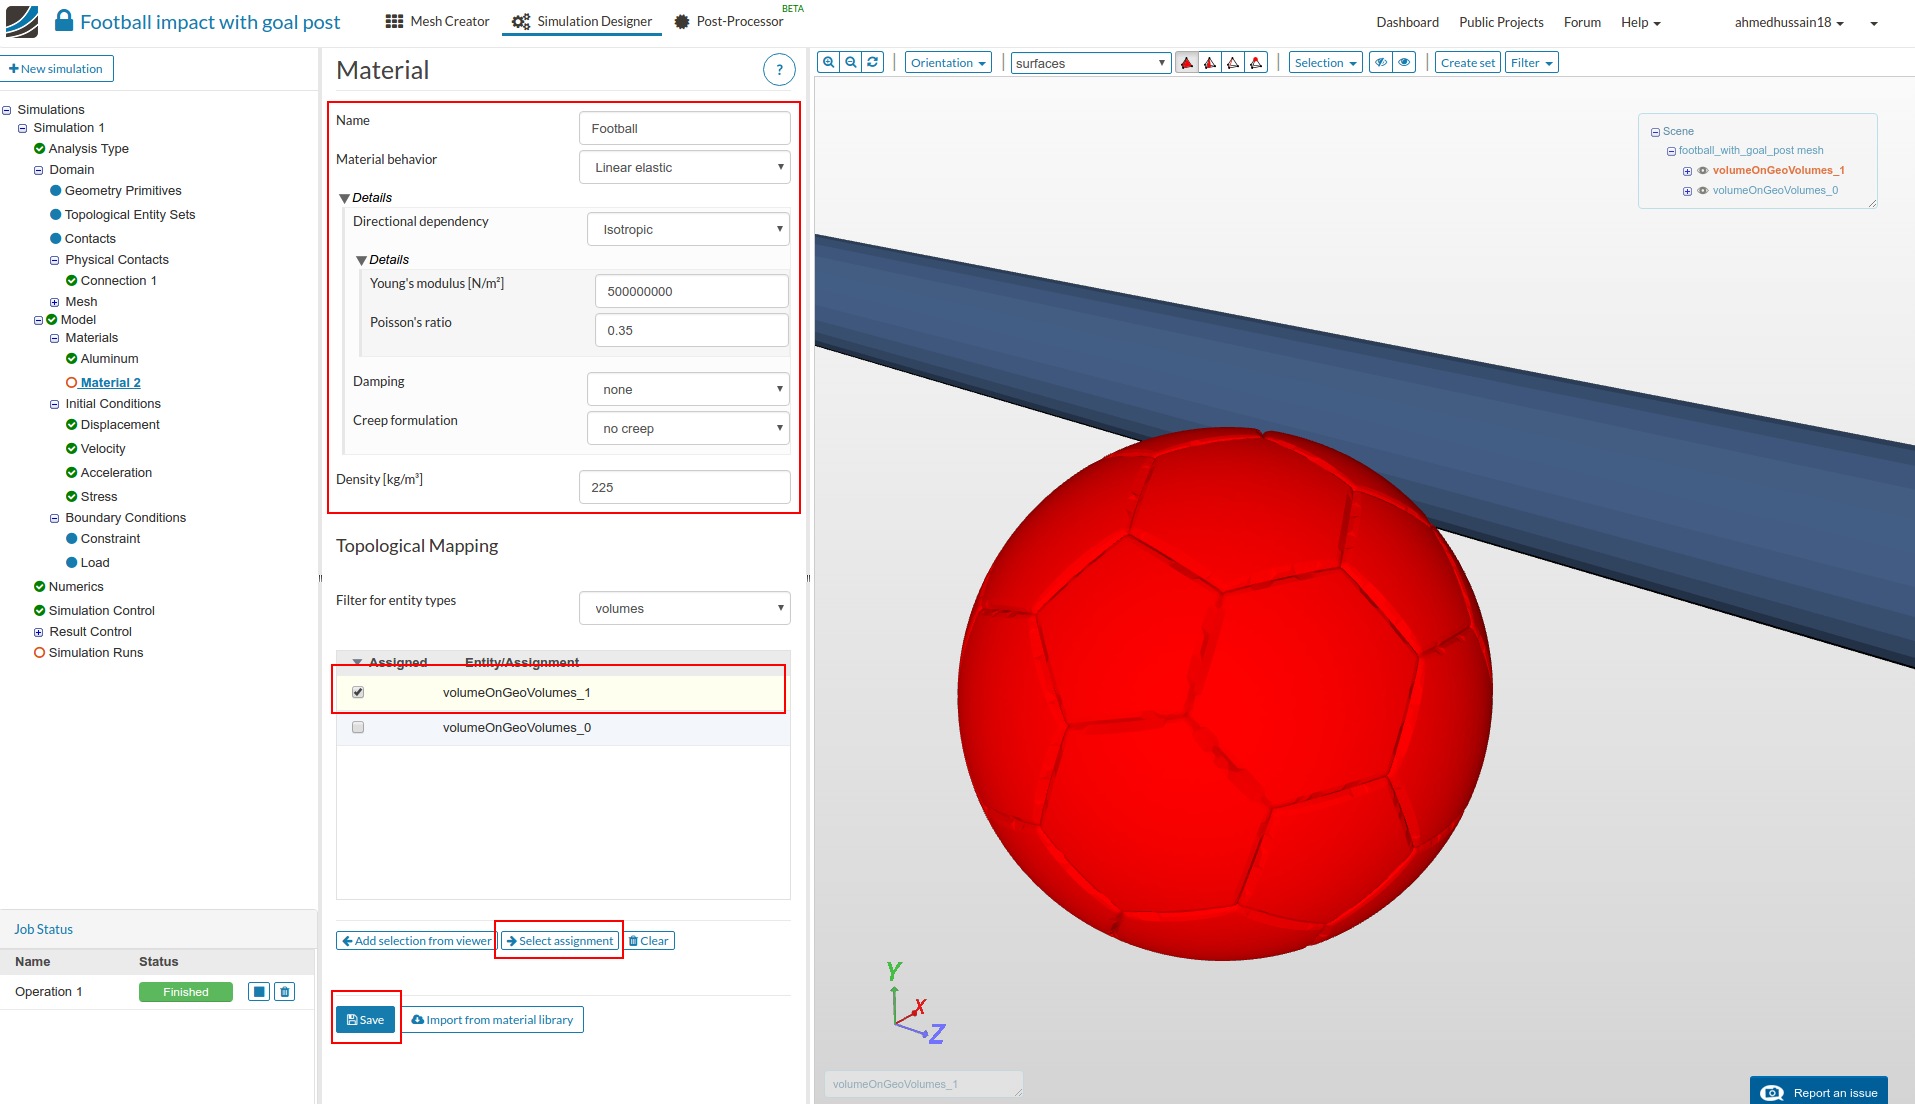Click the Geometry Primitives blue dot icon
Viewport: 1915px width, 1104px height.
point(56,191)
